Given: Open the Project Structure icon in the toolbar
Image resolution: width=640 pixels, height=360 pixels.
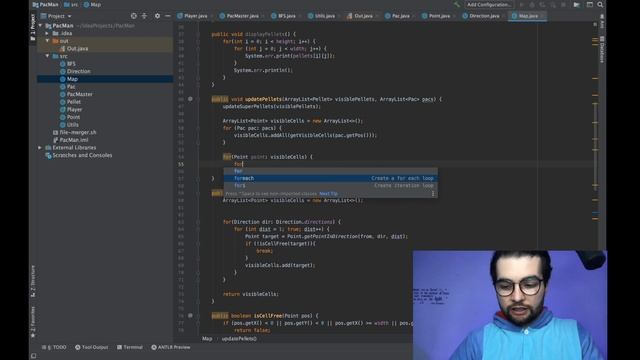Looking at the screenshot, I should (x=576, y=4).
